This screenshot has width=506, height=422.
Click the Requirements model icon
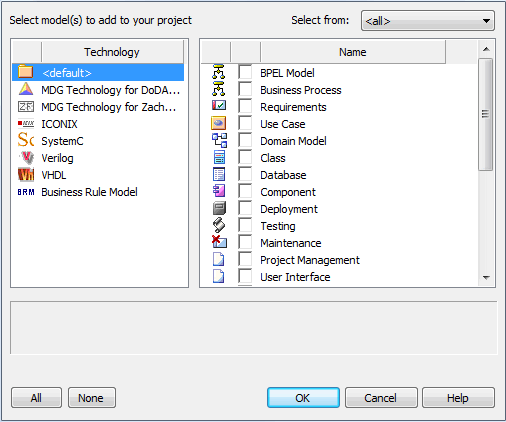(219, 106)
